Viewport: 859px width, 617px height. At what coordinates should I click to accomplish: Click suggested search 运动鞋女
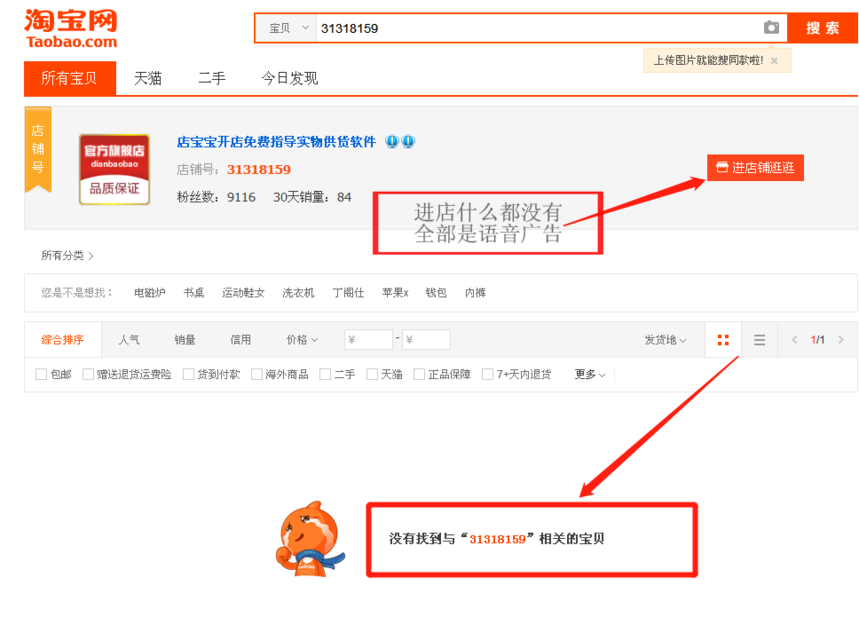pyautogui.click(x=243, y=293)
